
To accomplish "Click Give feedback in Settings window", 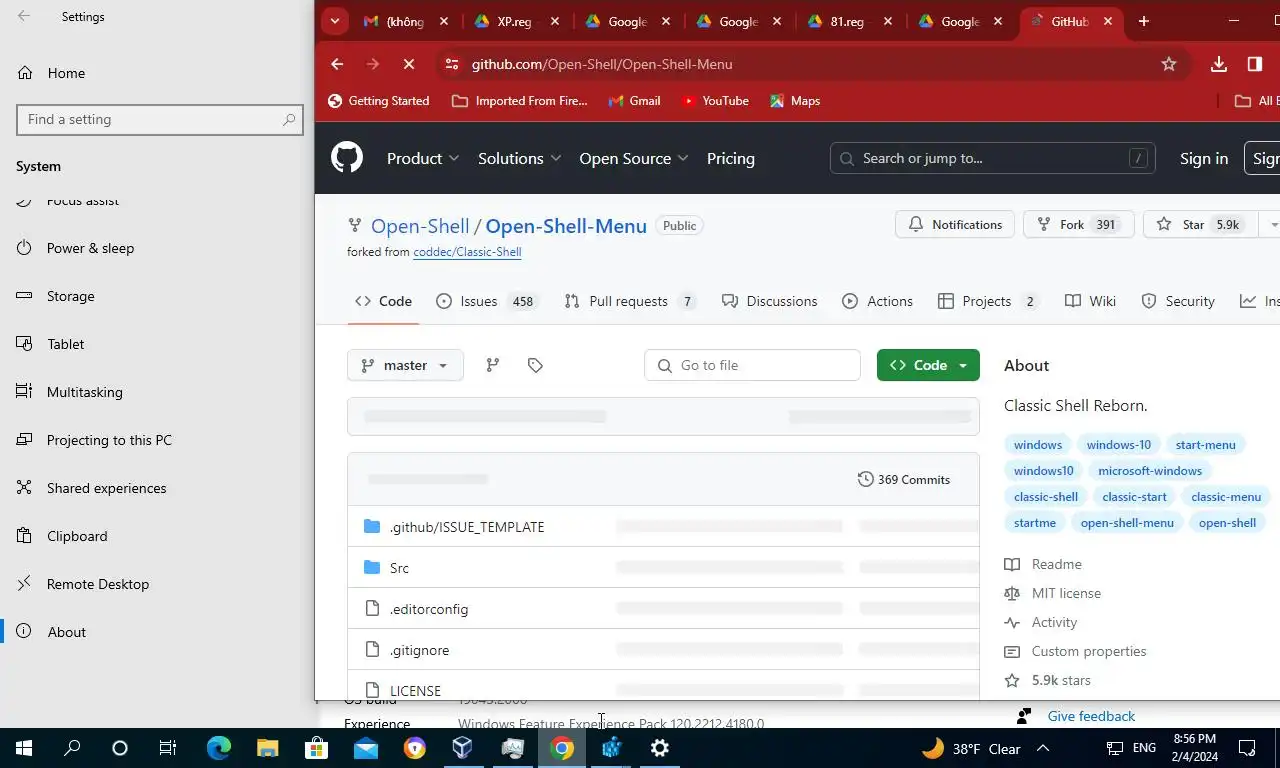I will [x=1091, y=716].
